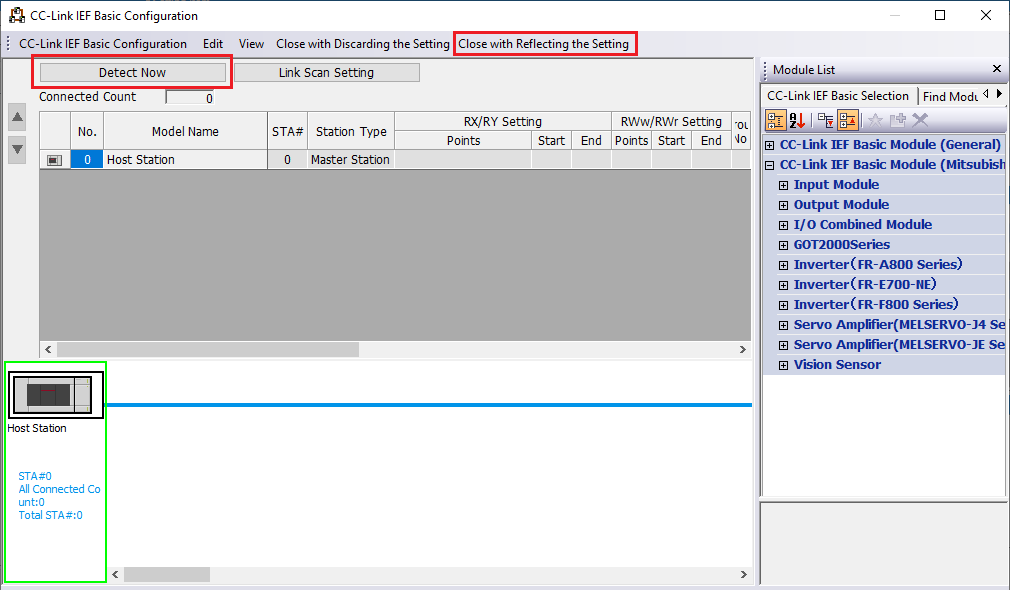
Task: Open Link Scan Setting
Action: point(327,73)
